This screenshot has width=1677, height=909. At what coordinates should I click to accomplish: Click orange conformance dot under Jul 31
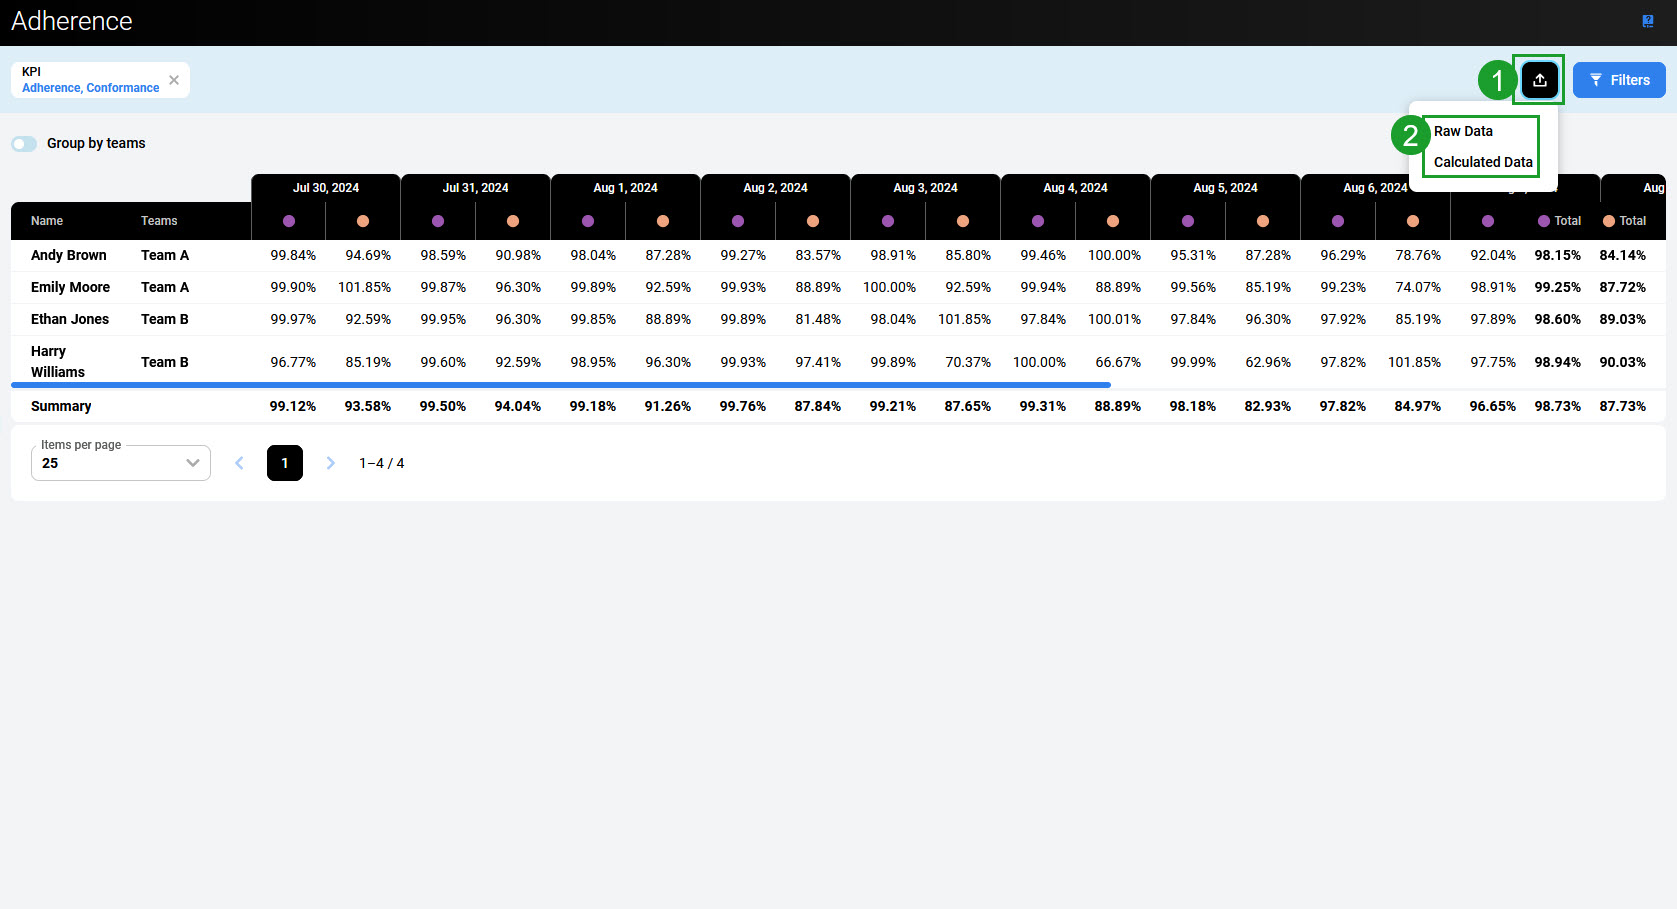513,221
